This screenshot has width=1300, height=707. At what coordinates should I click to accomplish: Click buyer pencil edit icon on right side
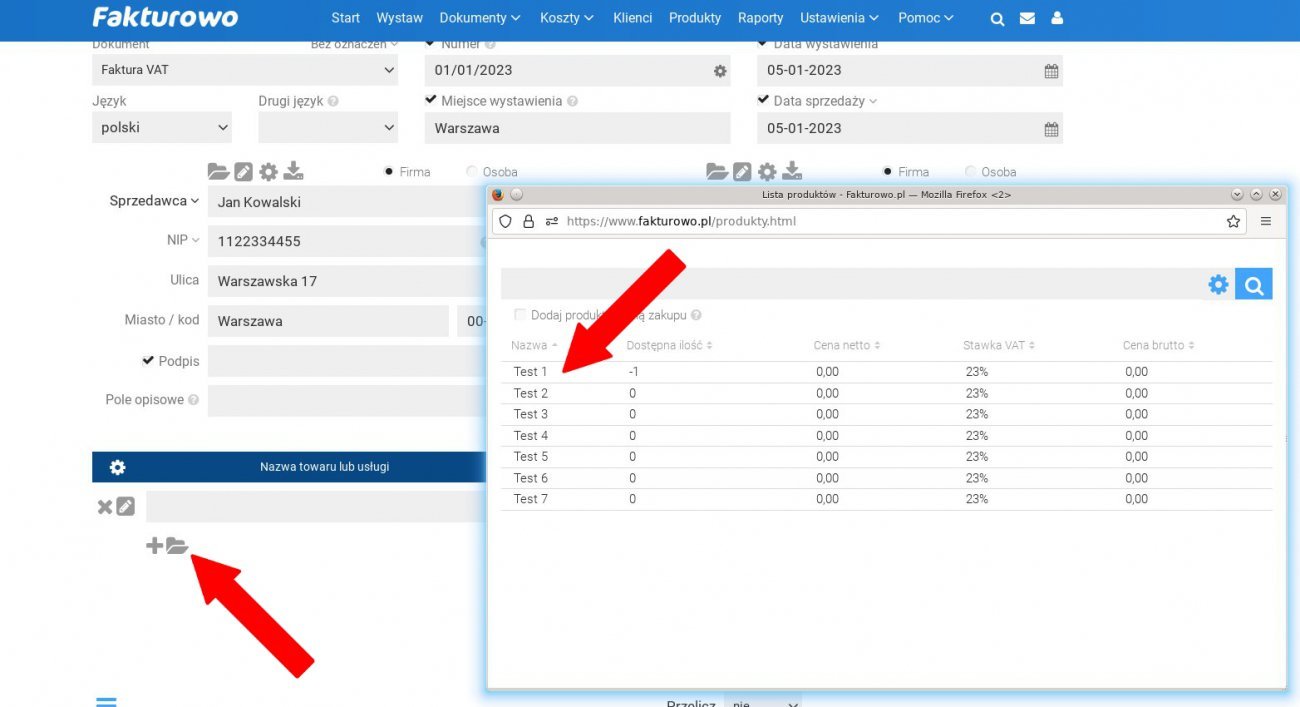742,171
